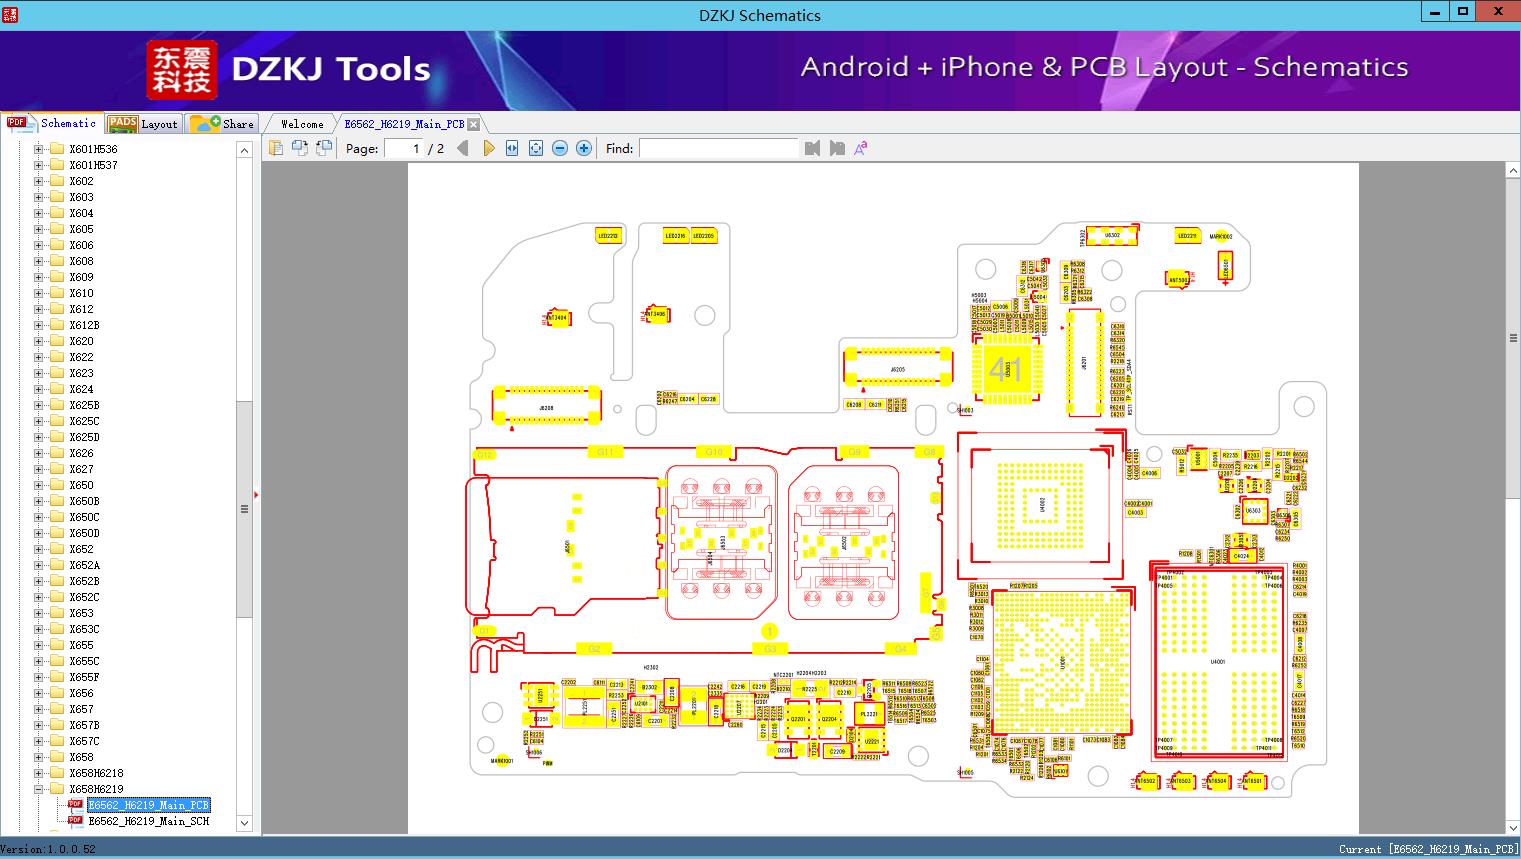Viewport: 1521px width, 859px height.
Task: Select the X658H6218 tree item
Action: point(96,773)
